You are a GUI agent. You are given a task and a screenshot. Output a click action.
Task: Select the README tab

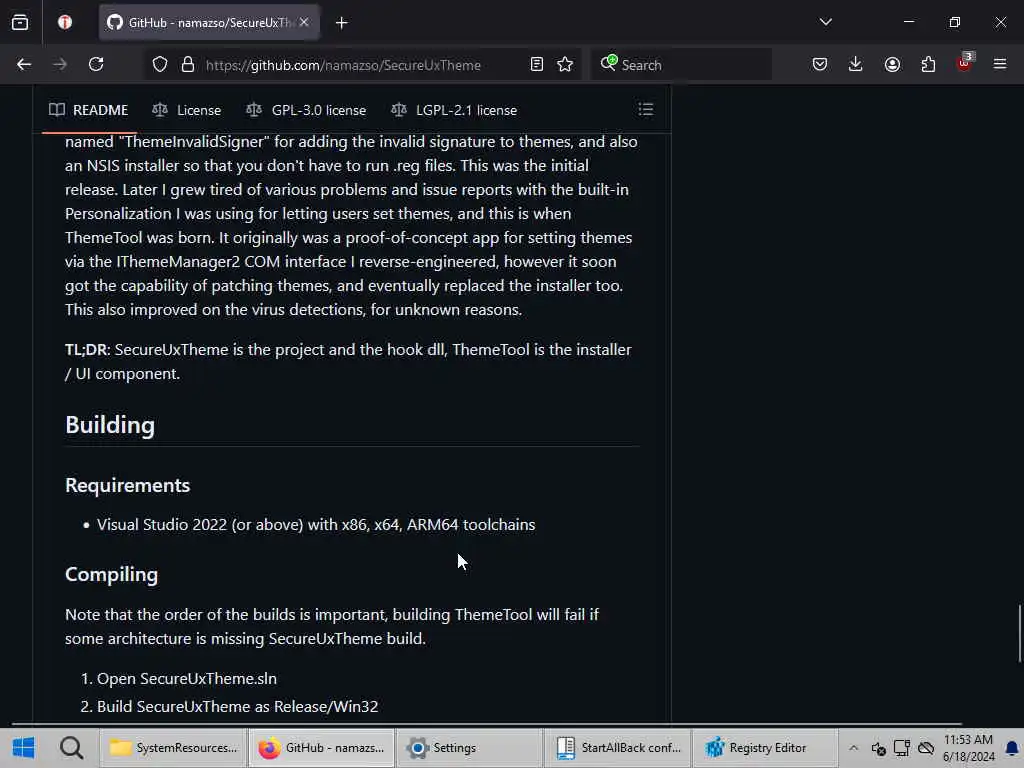pyautogui.click(x=89, y=110)
